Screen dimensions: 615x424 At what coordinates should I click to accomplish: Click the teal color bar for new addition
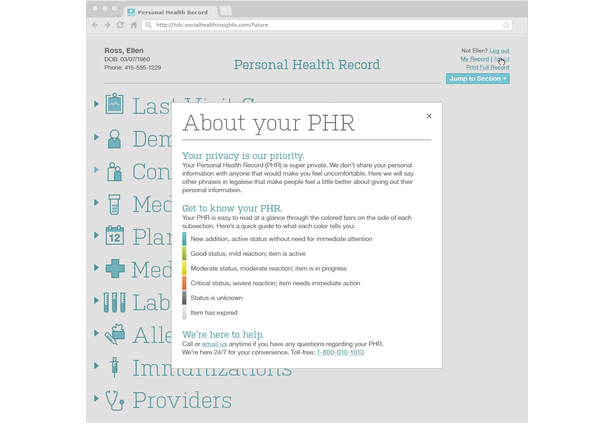(184, 239)
